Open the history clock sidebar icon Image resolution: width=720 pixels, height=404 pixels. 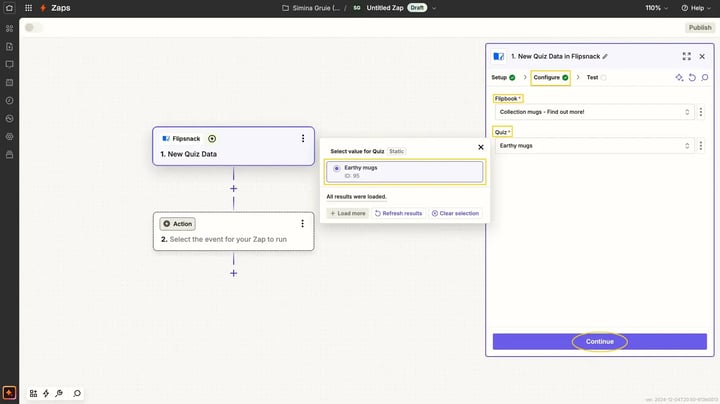[x=9, y=101]
